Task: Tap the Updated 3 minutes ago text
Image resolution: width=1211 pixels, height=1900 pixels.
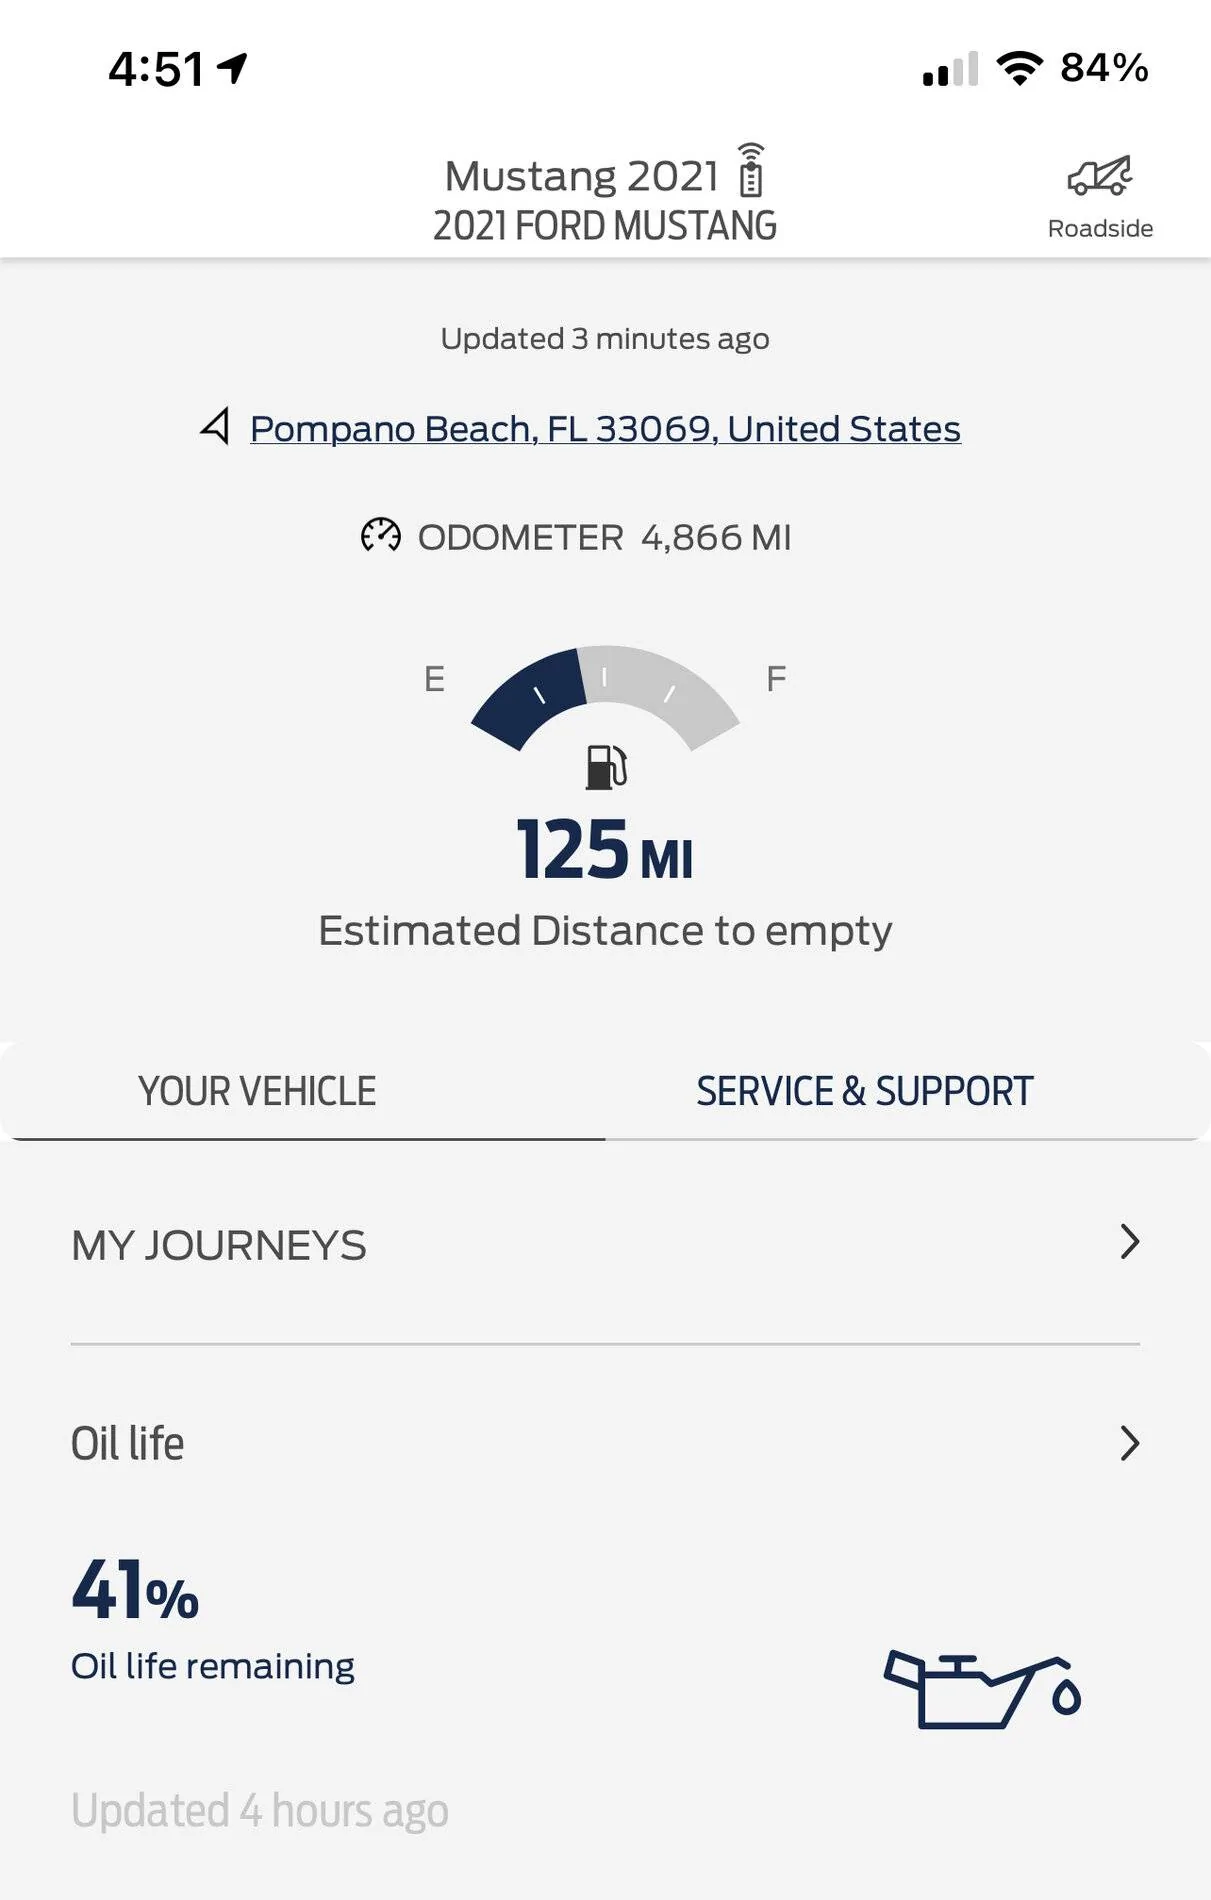Action: [x=605, y=339]
